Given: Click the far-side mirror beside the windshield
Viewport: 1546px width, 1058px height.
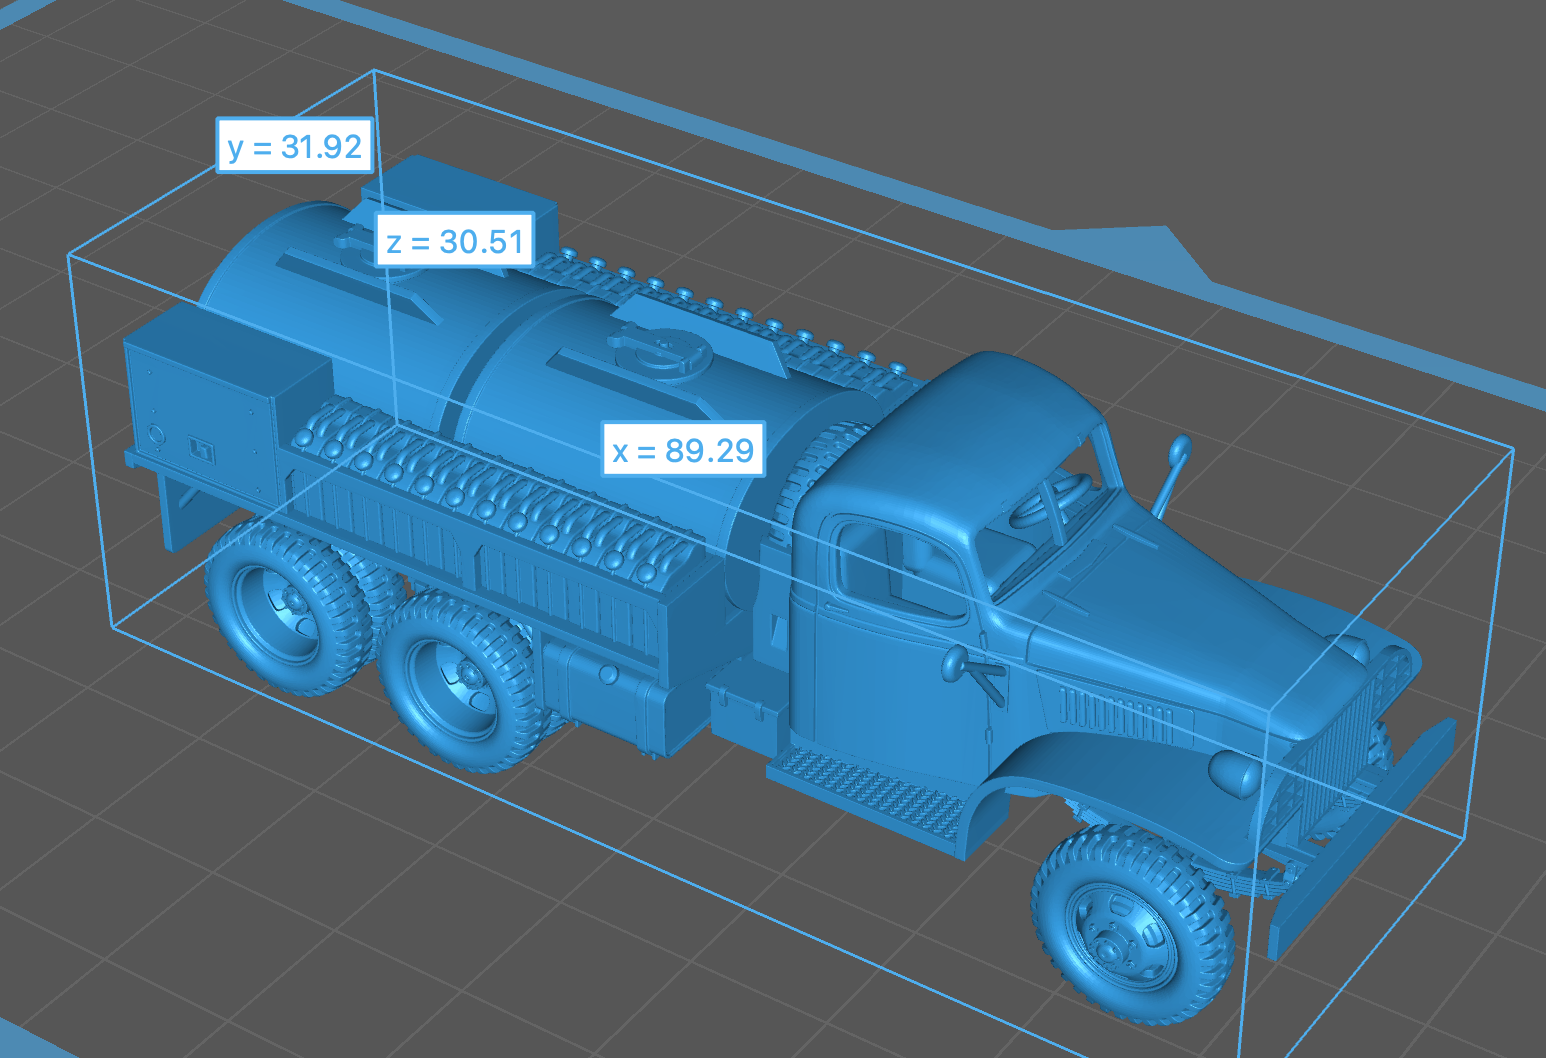Looking at the screenshot, I should tap(1172, 470).
